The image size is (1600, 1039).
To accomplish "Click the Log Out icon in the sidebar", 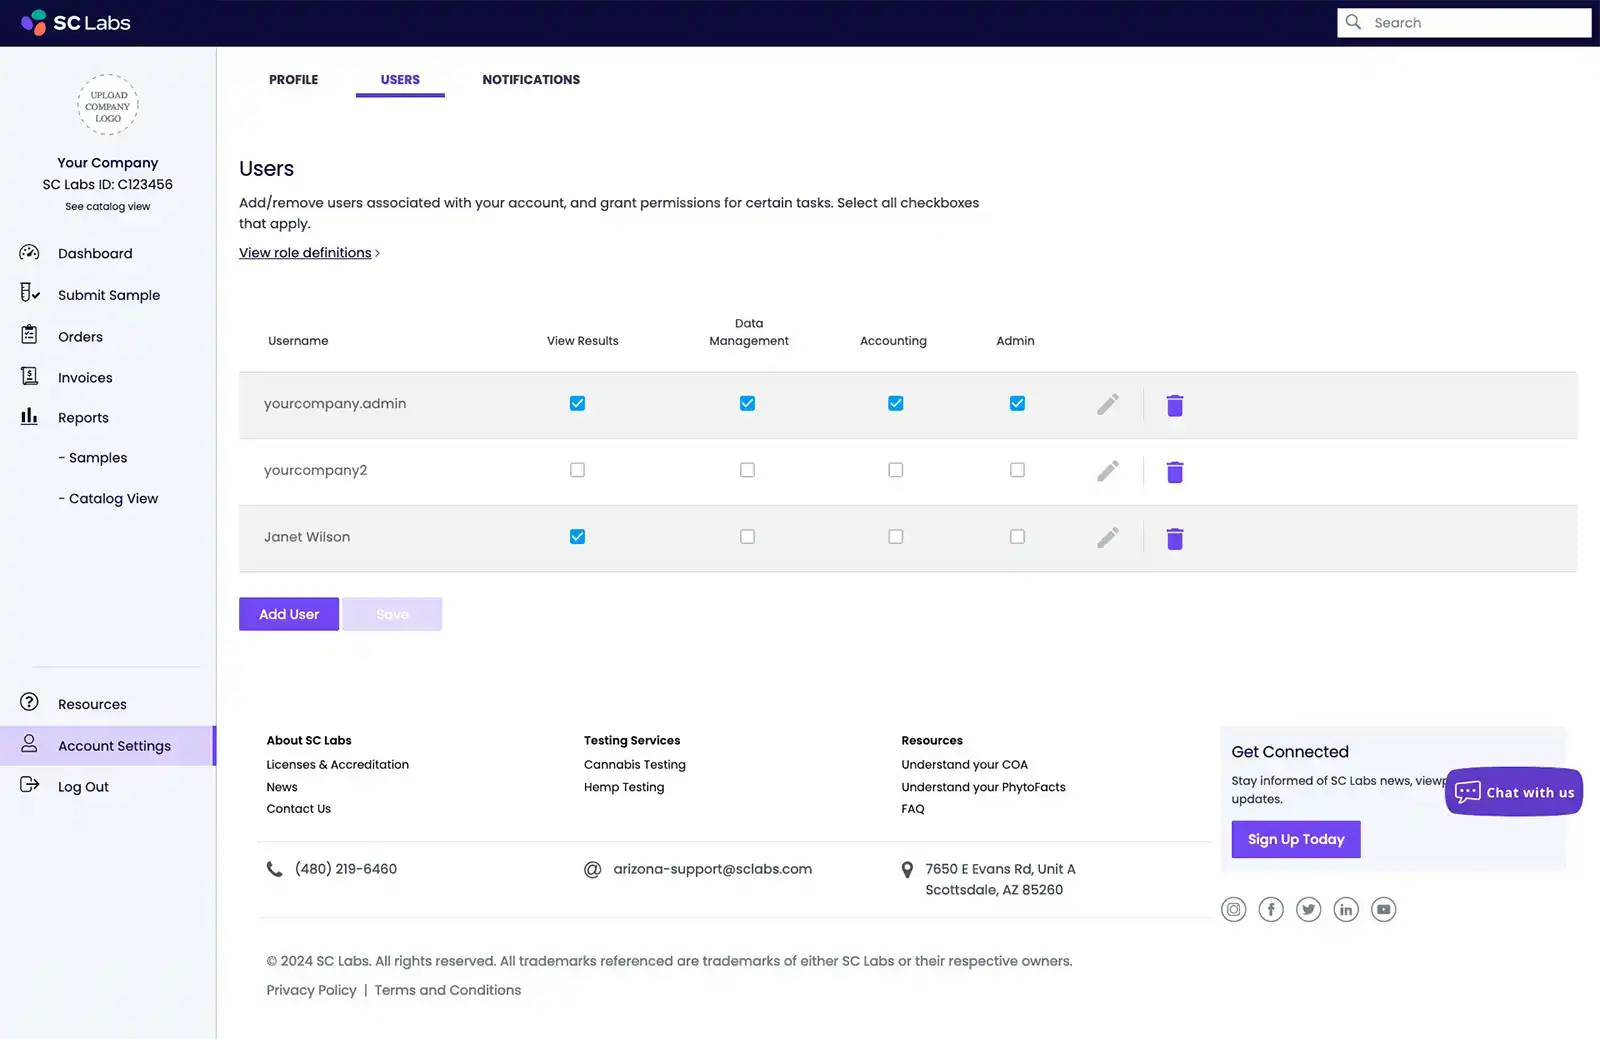I will [x=29, y=785].
